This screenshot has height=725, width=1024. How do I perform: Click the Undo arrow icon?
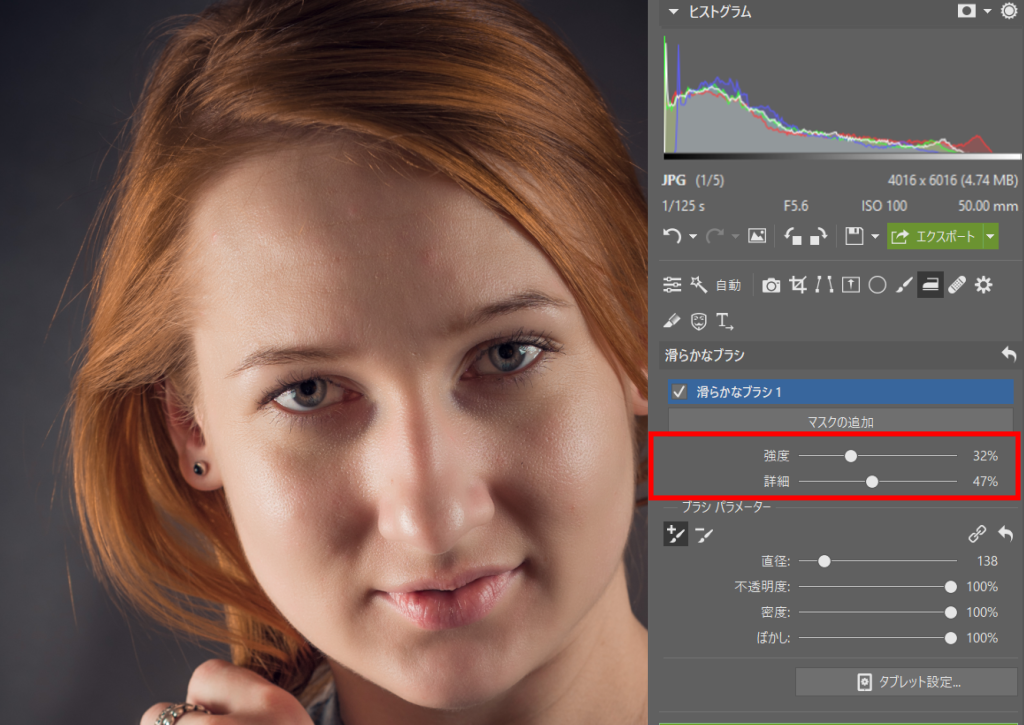[x=672, y=236]
